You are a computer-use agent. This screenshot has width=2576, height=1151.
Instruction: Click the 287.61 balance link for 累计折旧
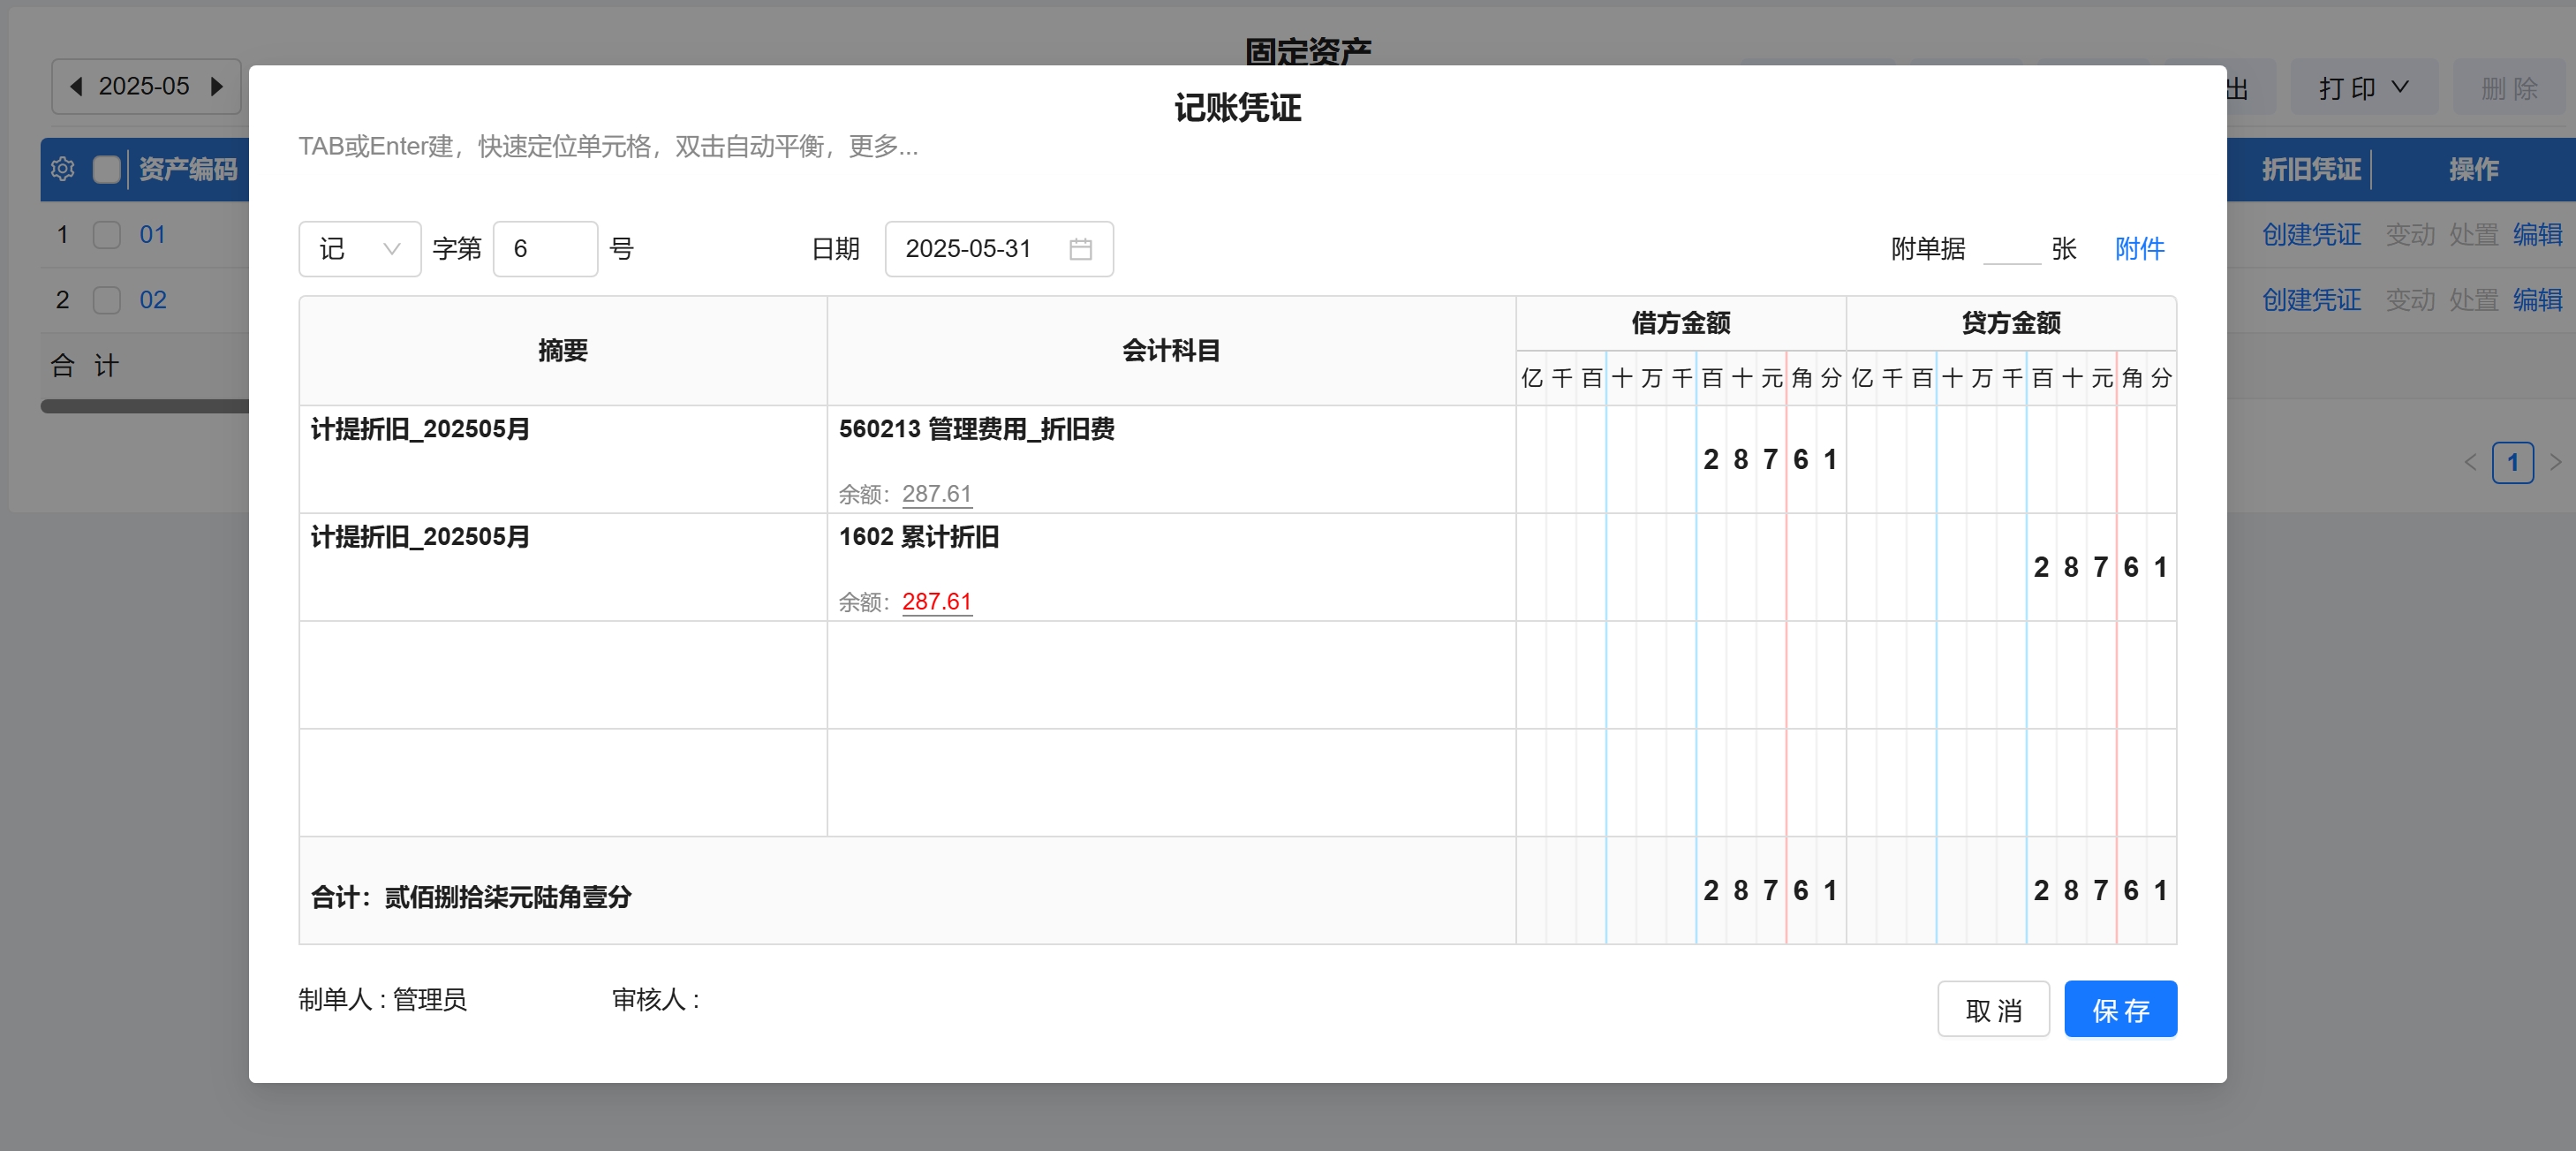(936, 602)
